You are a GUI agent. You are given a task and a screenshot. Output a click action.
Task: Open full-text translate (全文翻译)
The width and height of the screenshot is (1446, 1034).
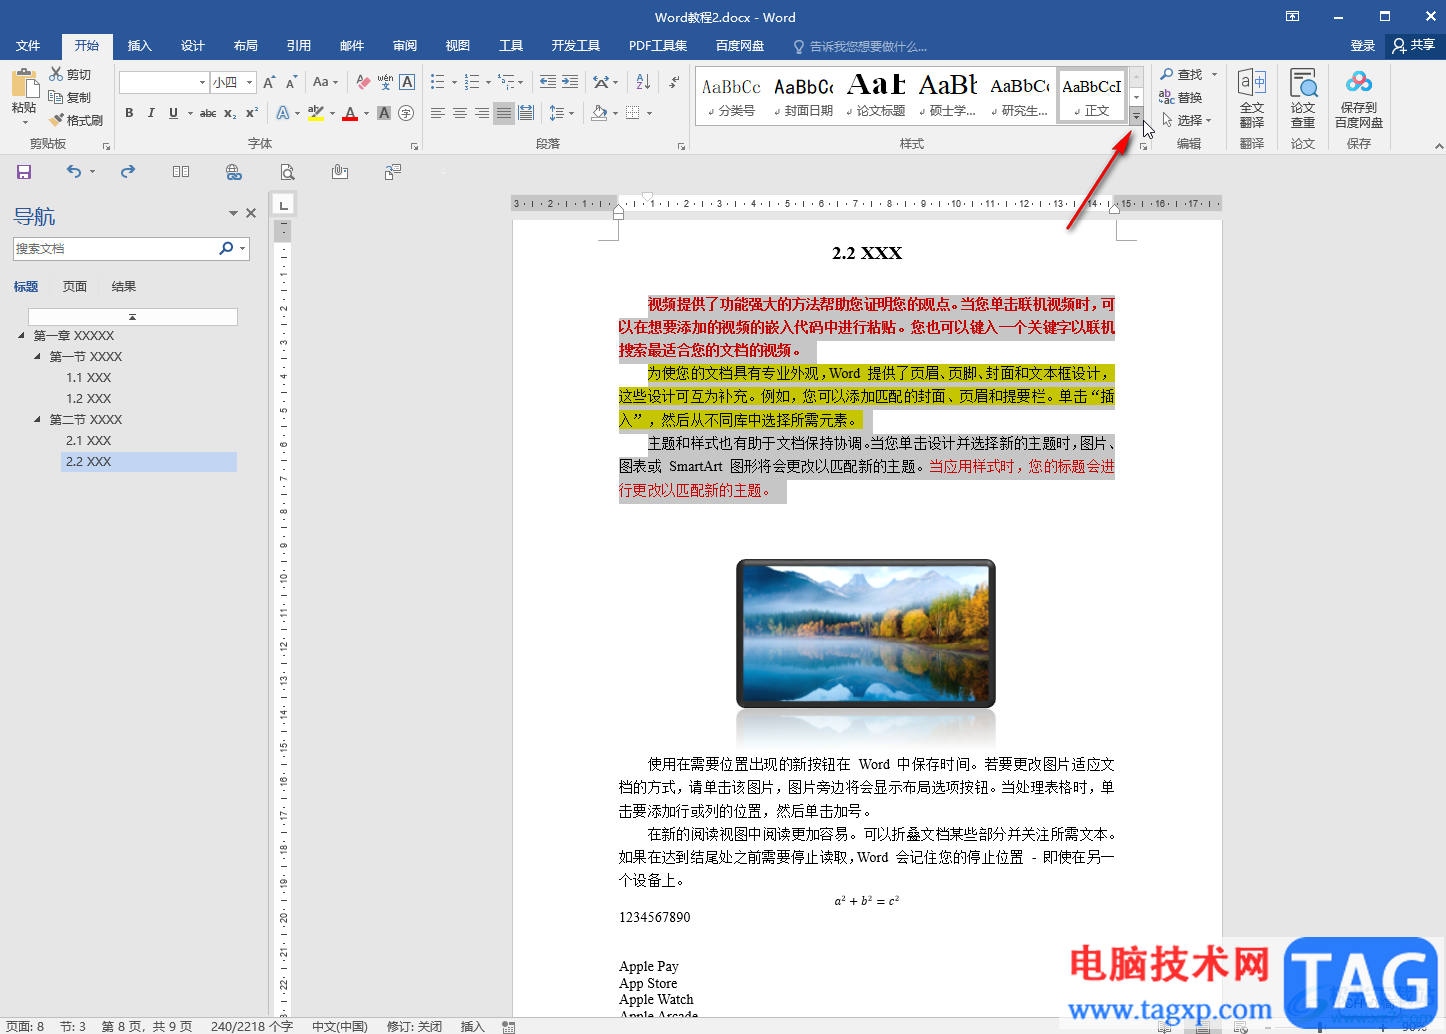click(1252, 98)
